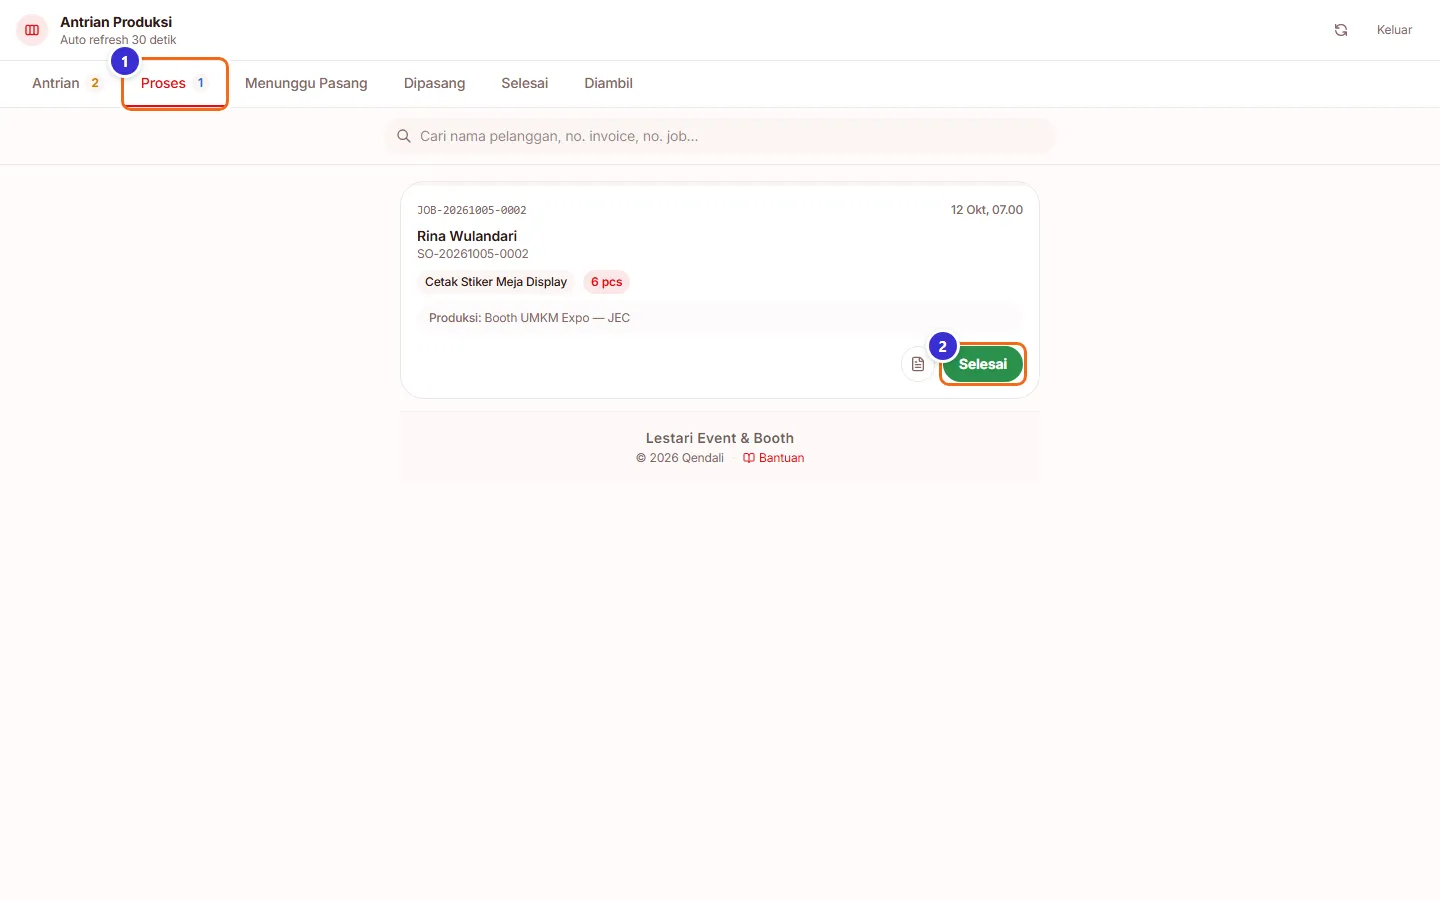Click order number SO-20261005-0002
1440x900 pixels.
[x=473, y=254]
